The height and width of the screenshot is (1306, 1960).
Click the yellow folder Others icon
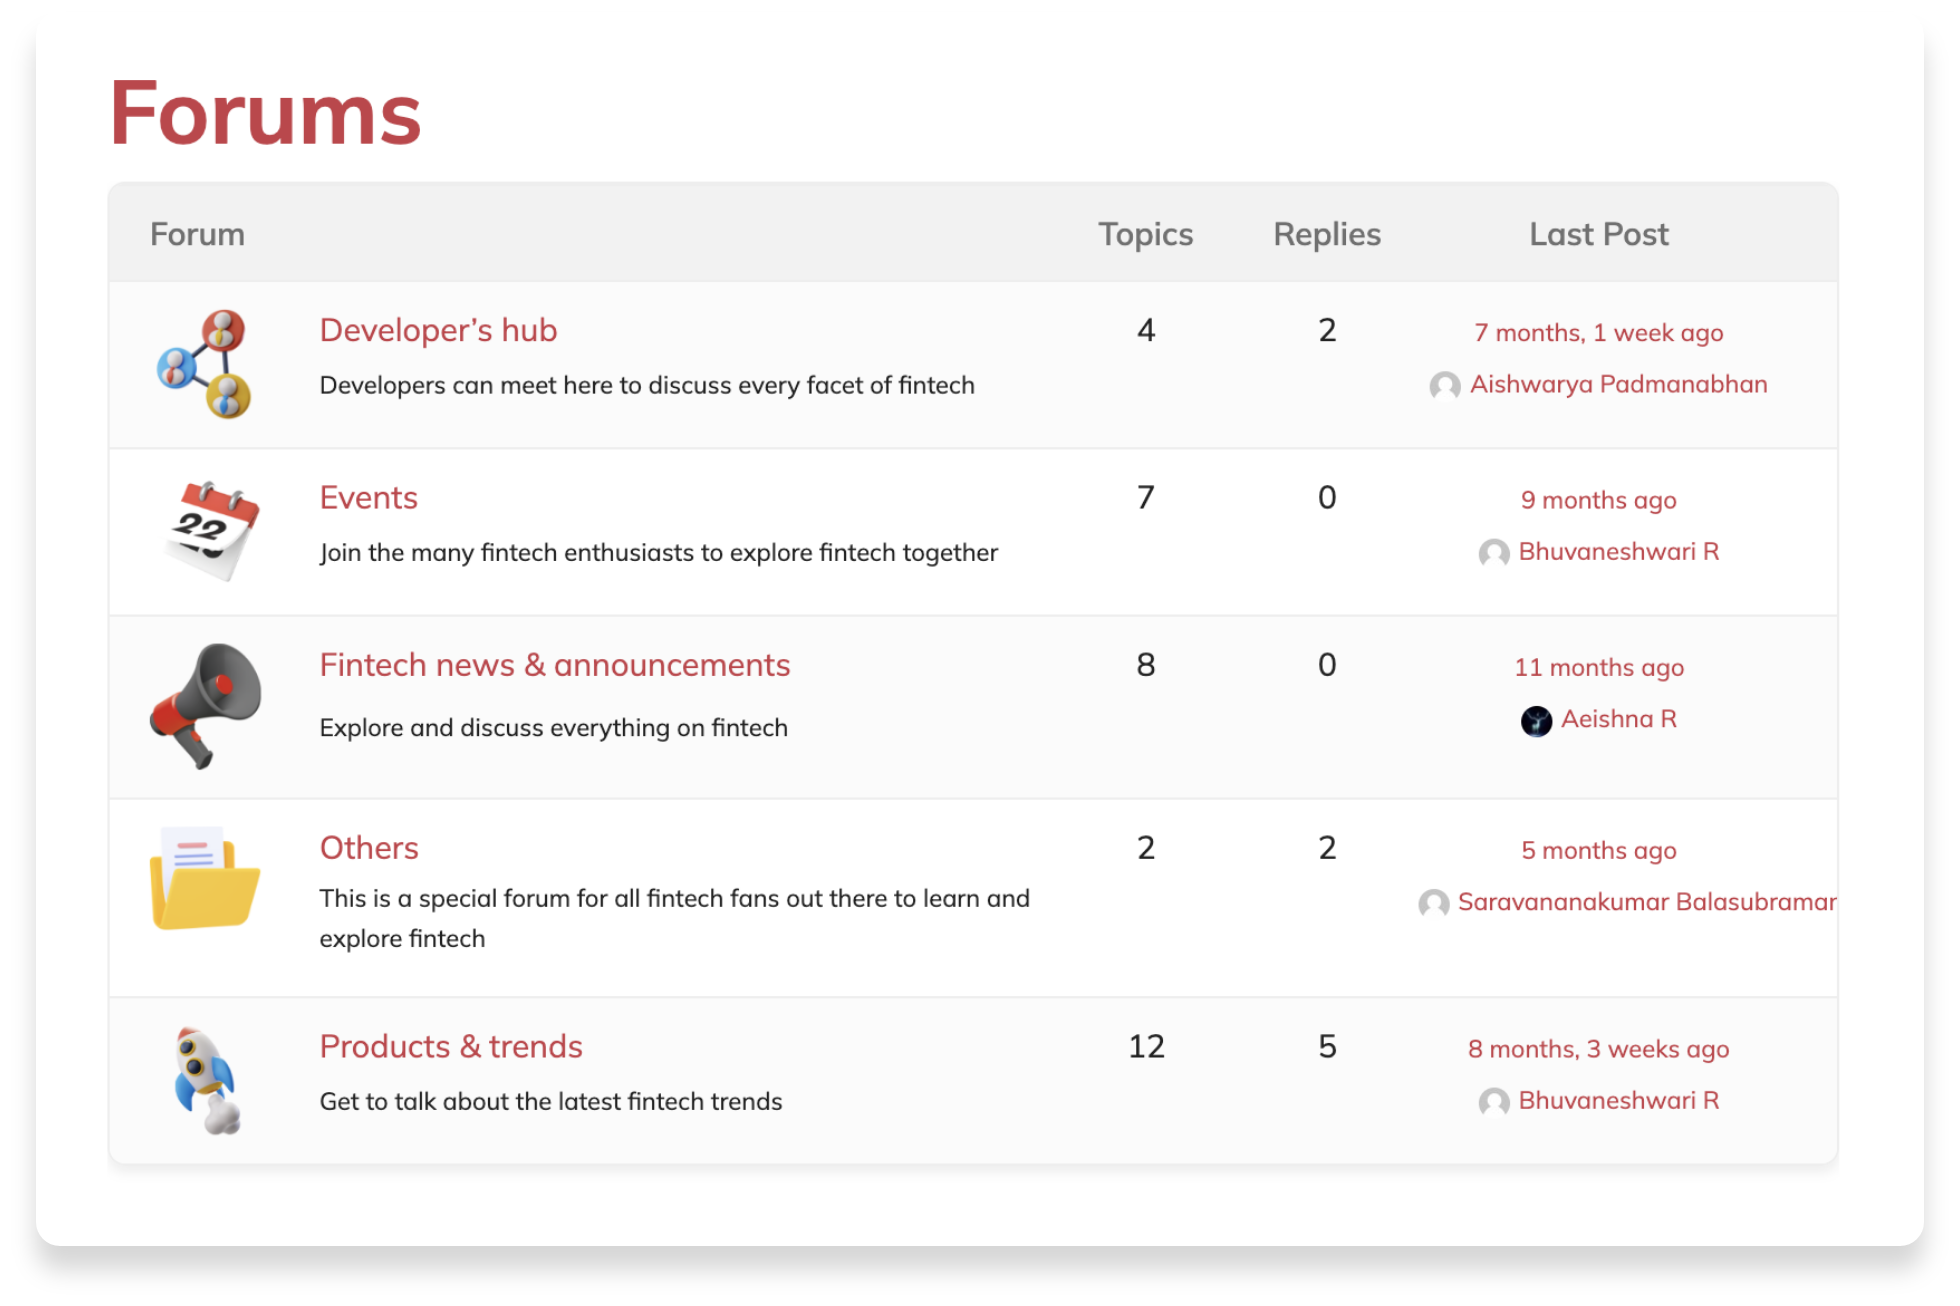click(x=205, y=879)
